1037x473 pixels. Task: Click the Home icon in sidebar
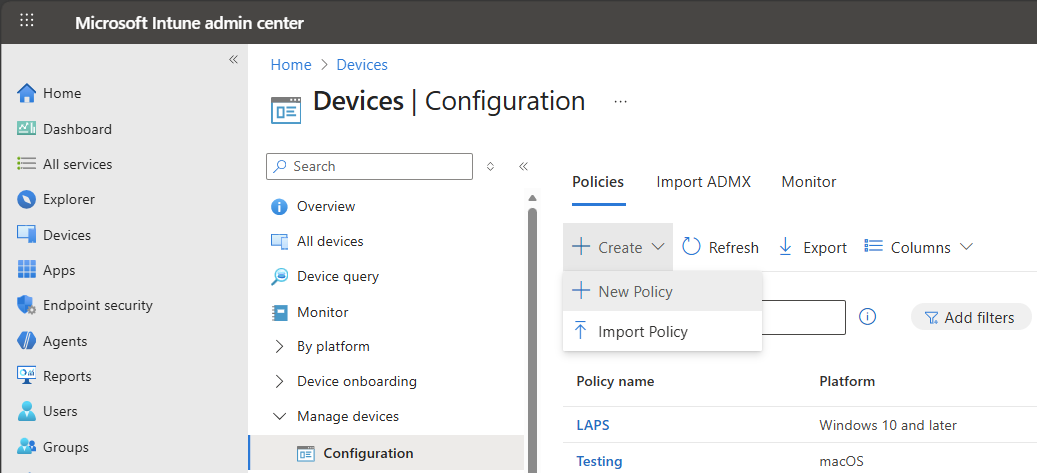pos(27,94)
